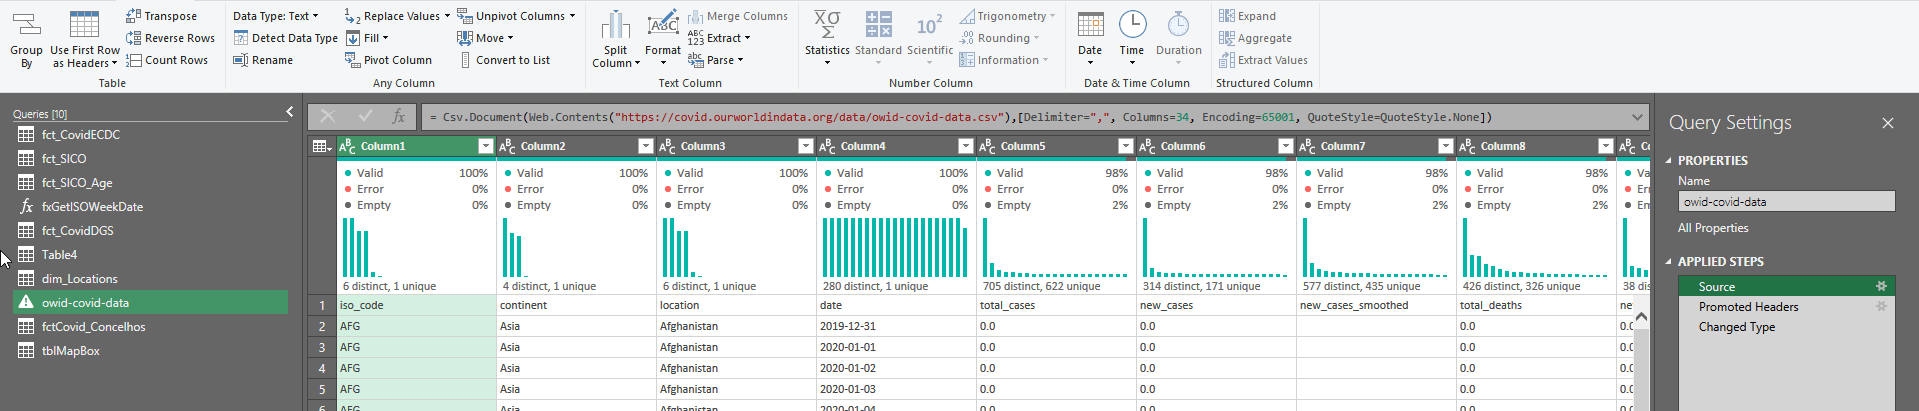Click the query Name input field
Image resolution: width=1919 pixels, height=411 pixels.
(x=1786, y=201)
